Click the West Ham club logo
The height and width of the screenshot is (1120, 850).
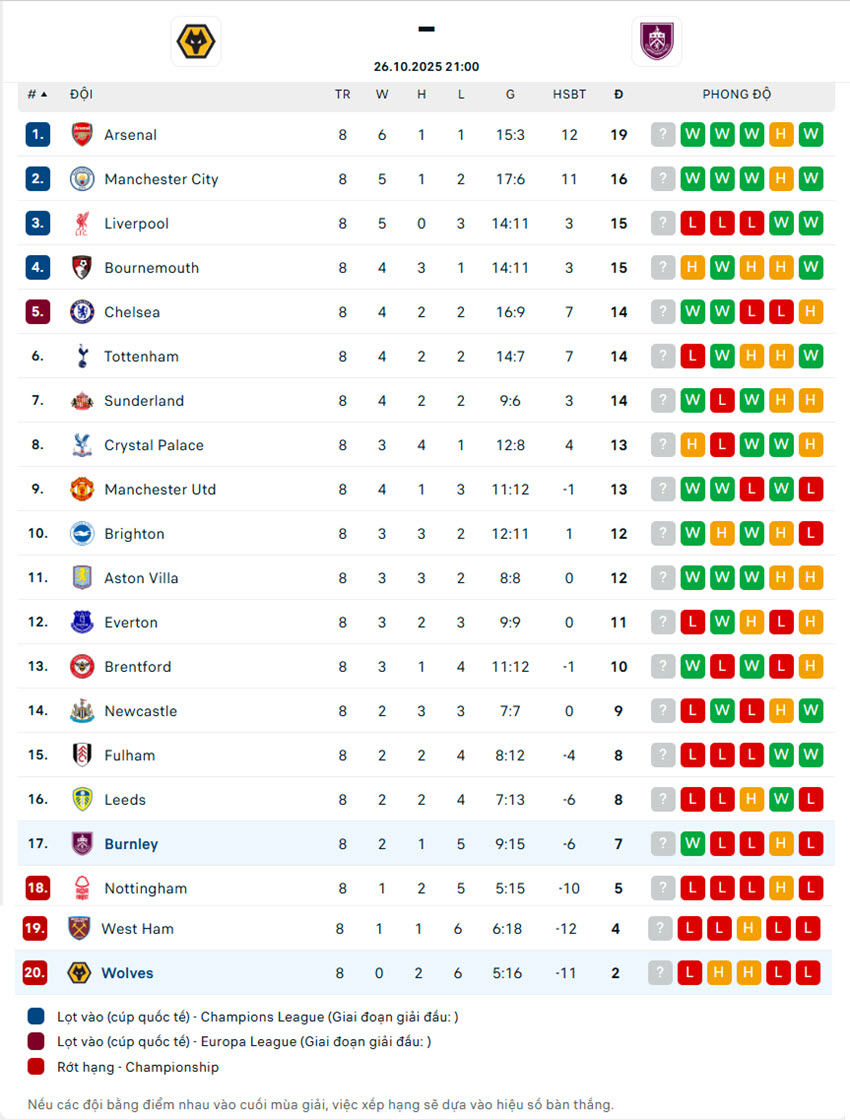tap(79, 929)
